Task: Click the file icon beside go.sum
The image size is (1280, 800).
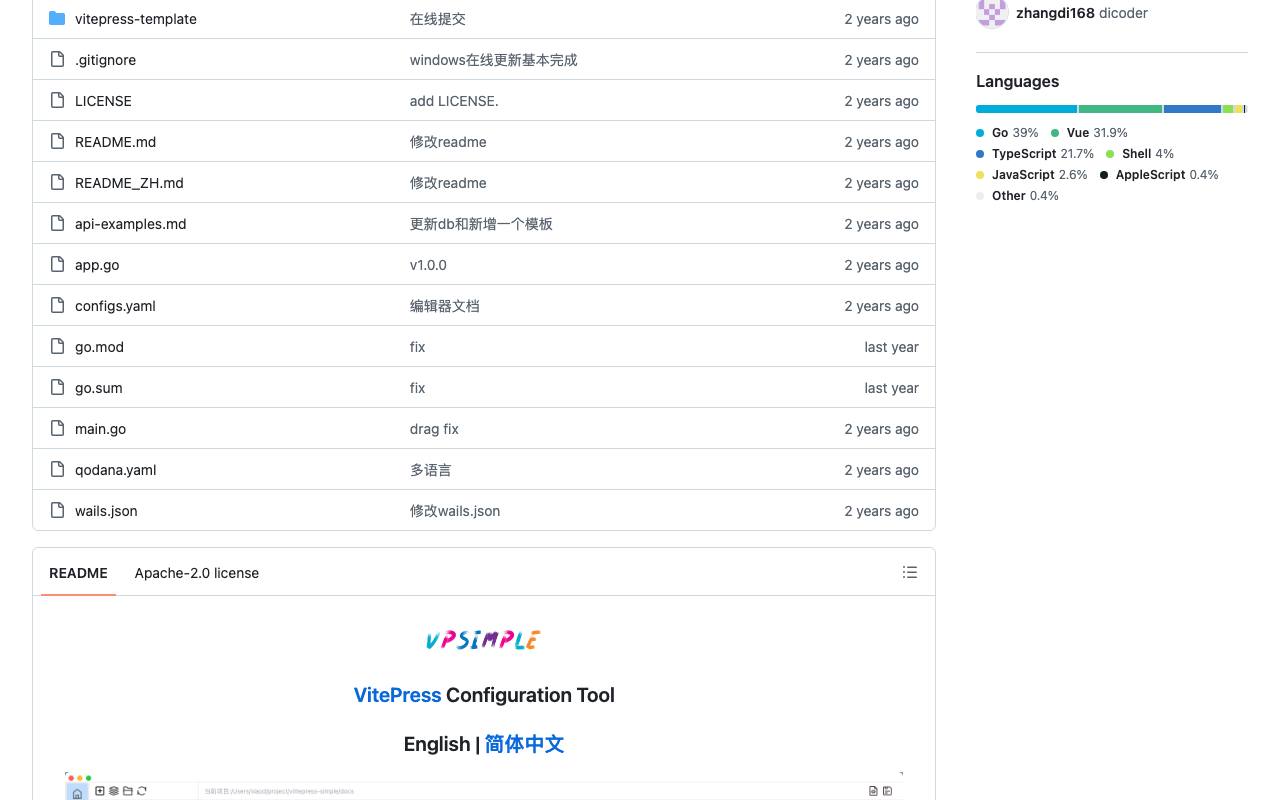Action: [57, 387]
